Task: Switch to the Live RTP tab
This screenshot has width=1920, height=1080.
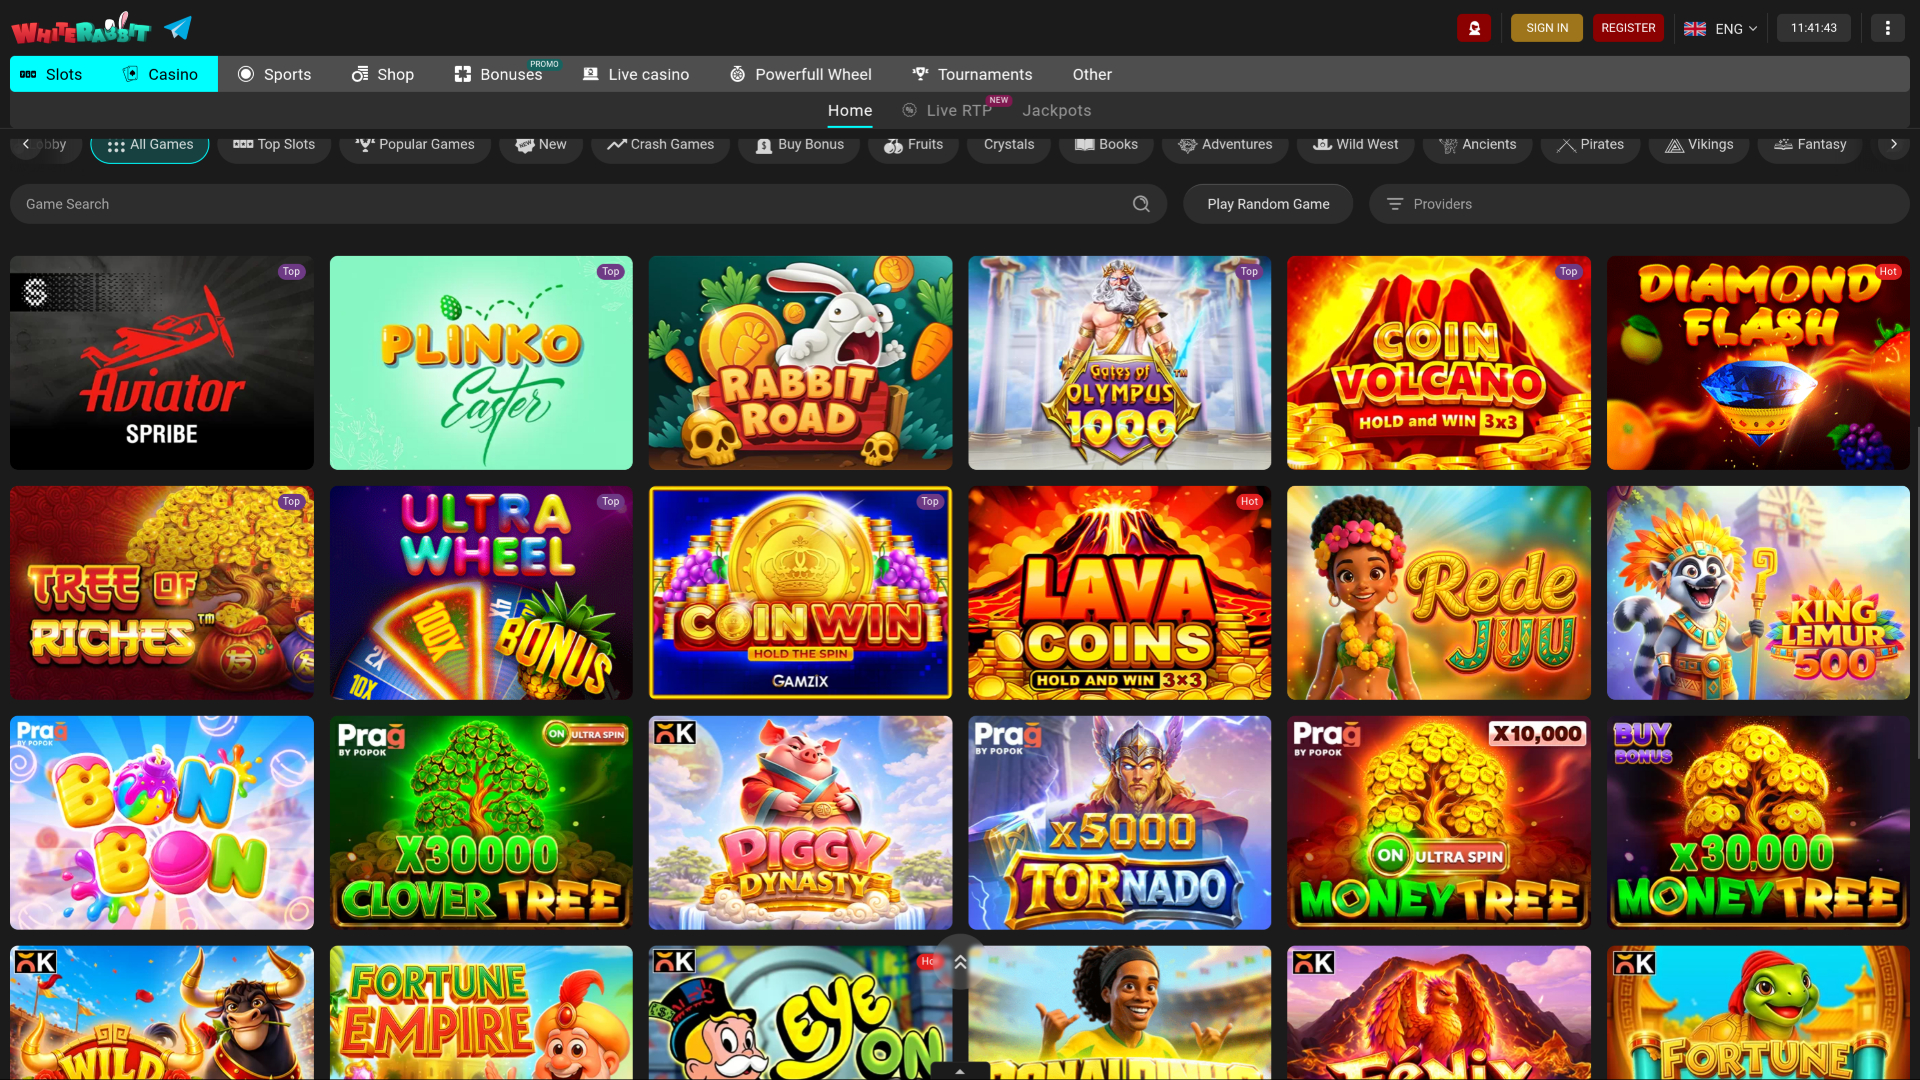Action: 947,110
